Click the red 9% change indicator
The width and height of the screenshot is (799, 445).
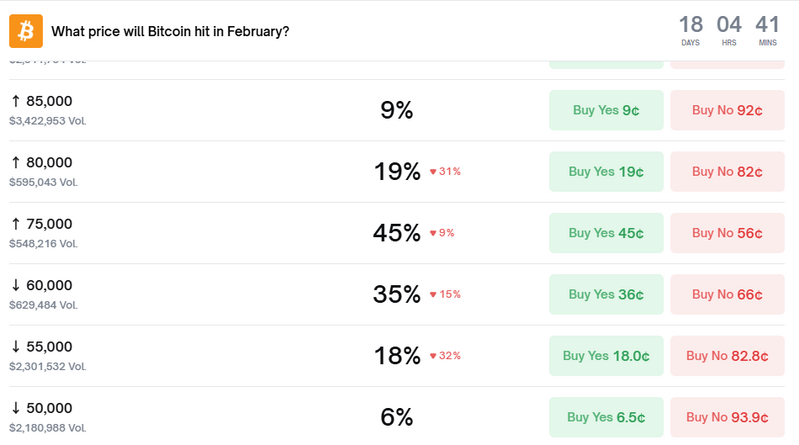click(442, 233)
